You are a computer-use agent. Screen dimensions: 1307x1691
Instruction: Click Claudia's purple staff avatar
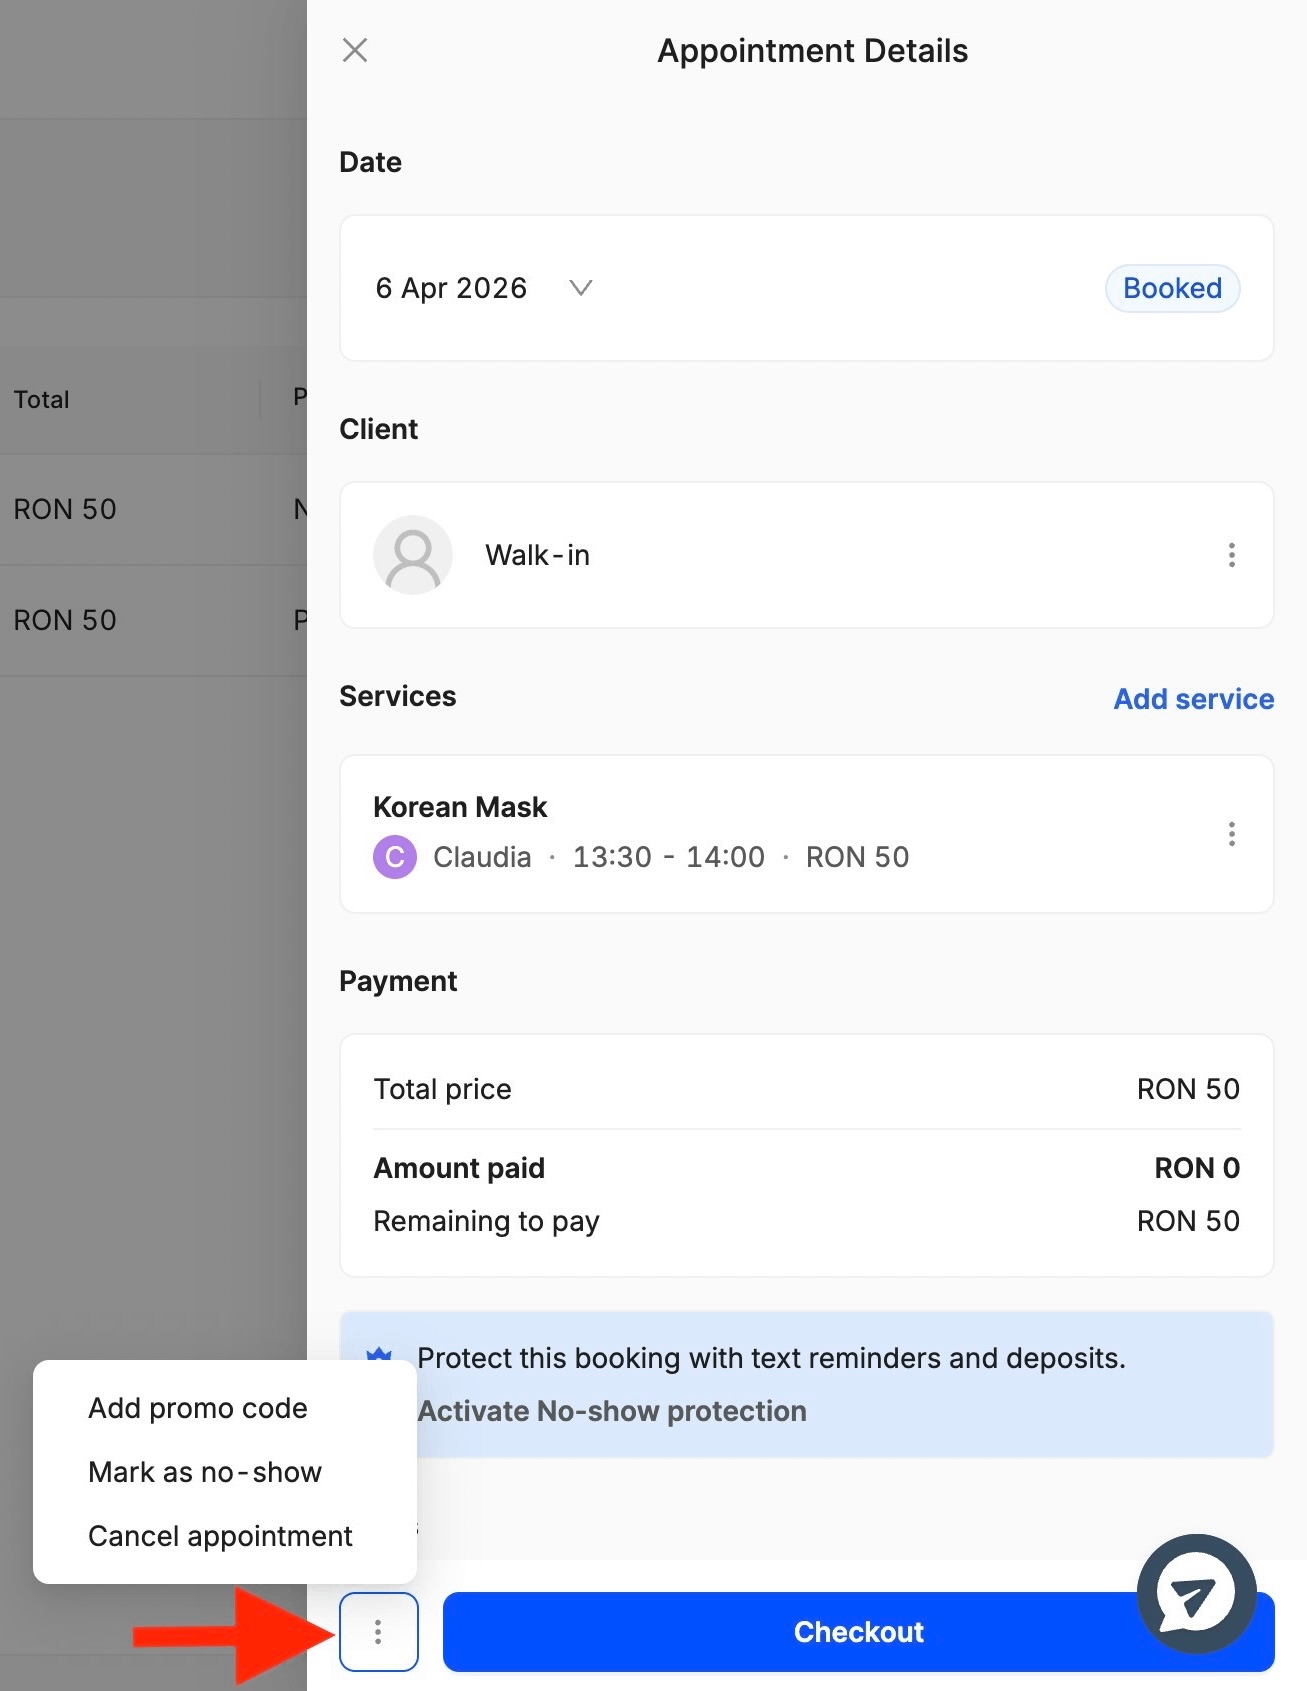(395, 857)
